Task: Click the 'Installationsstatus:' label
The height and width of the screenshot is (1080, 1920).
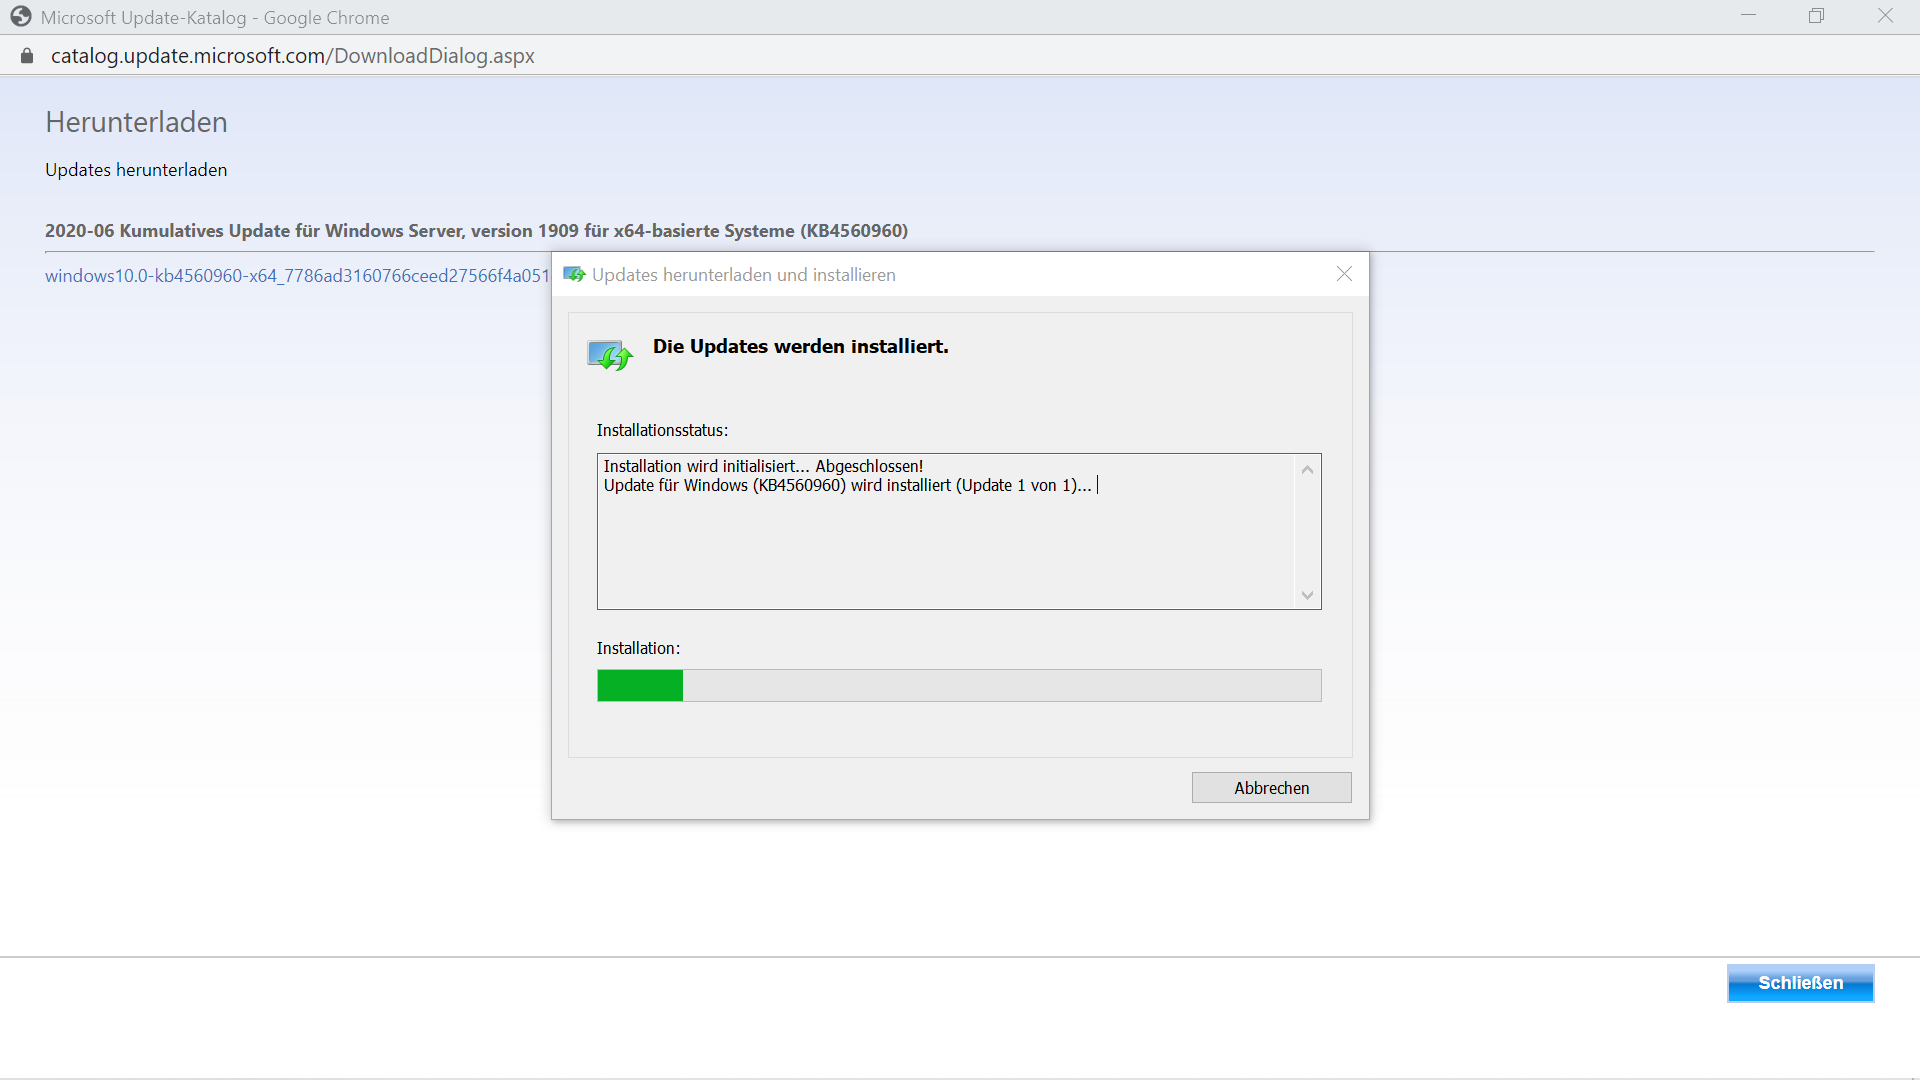Action: coord(662,430)
